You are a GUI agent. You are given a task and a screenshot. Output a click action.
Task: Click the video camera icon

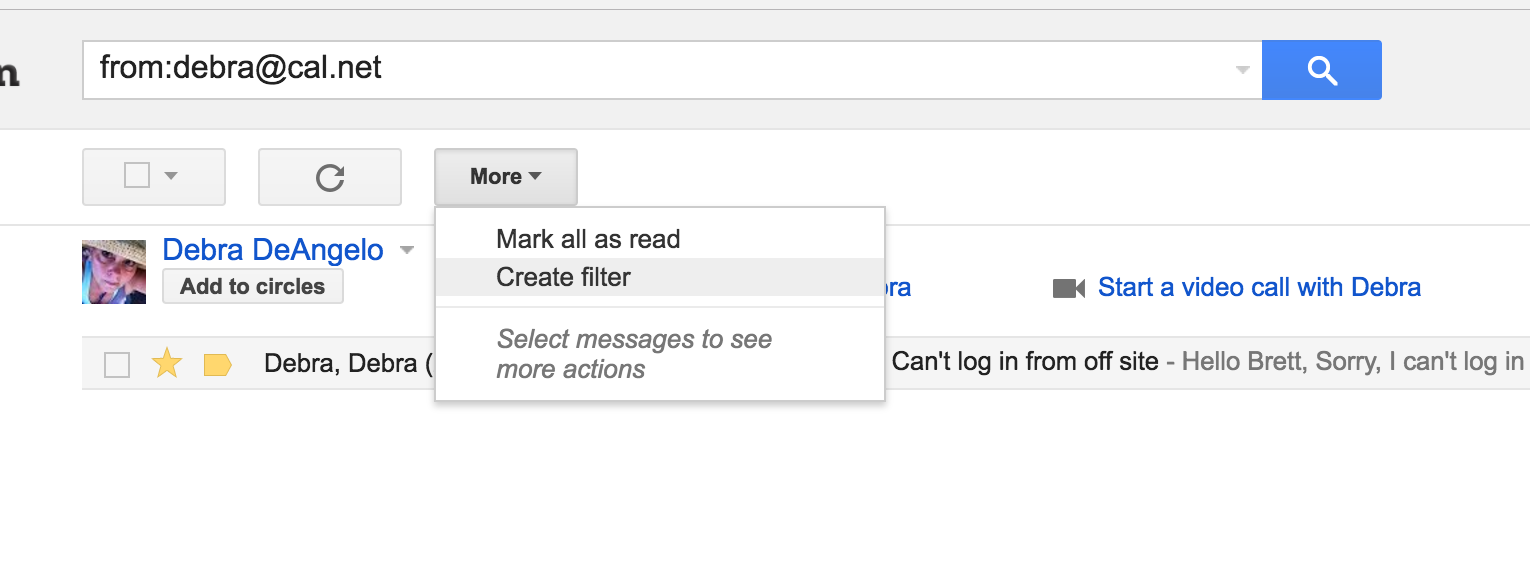1068,289
